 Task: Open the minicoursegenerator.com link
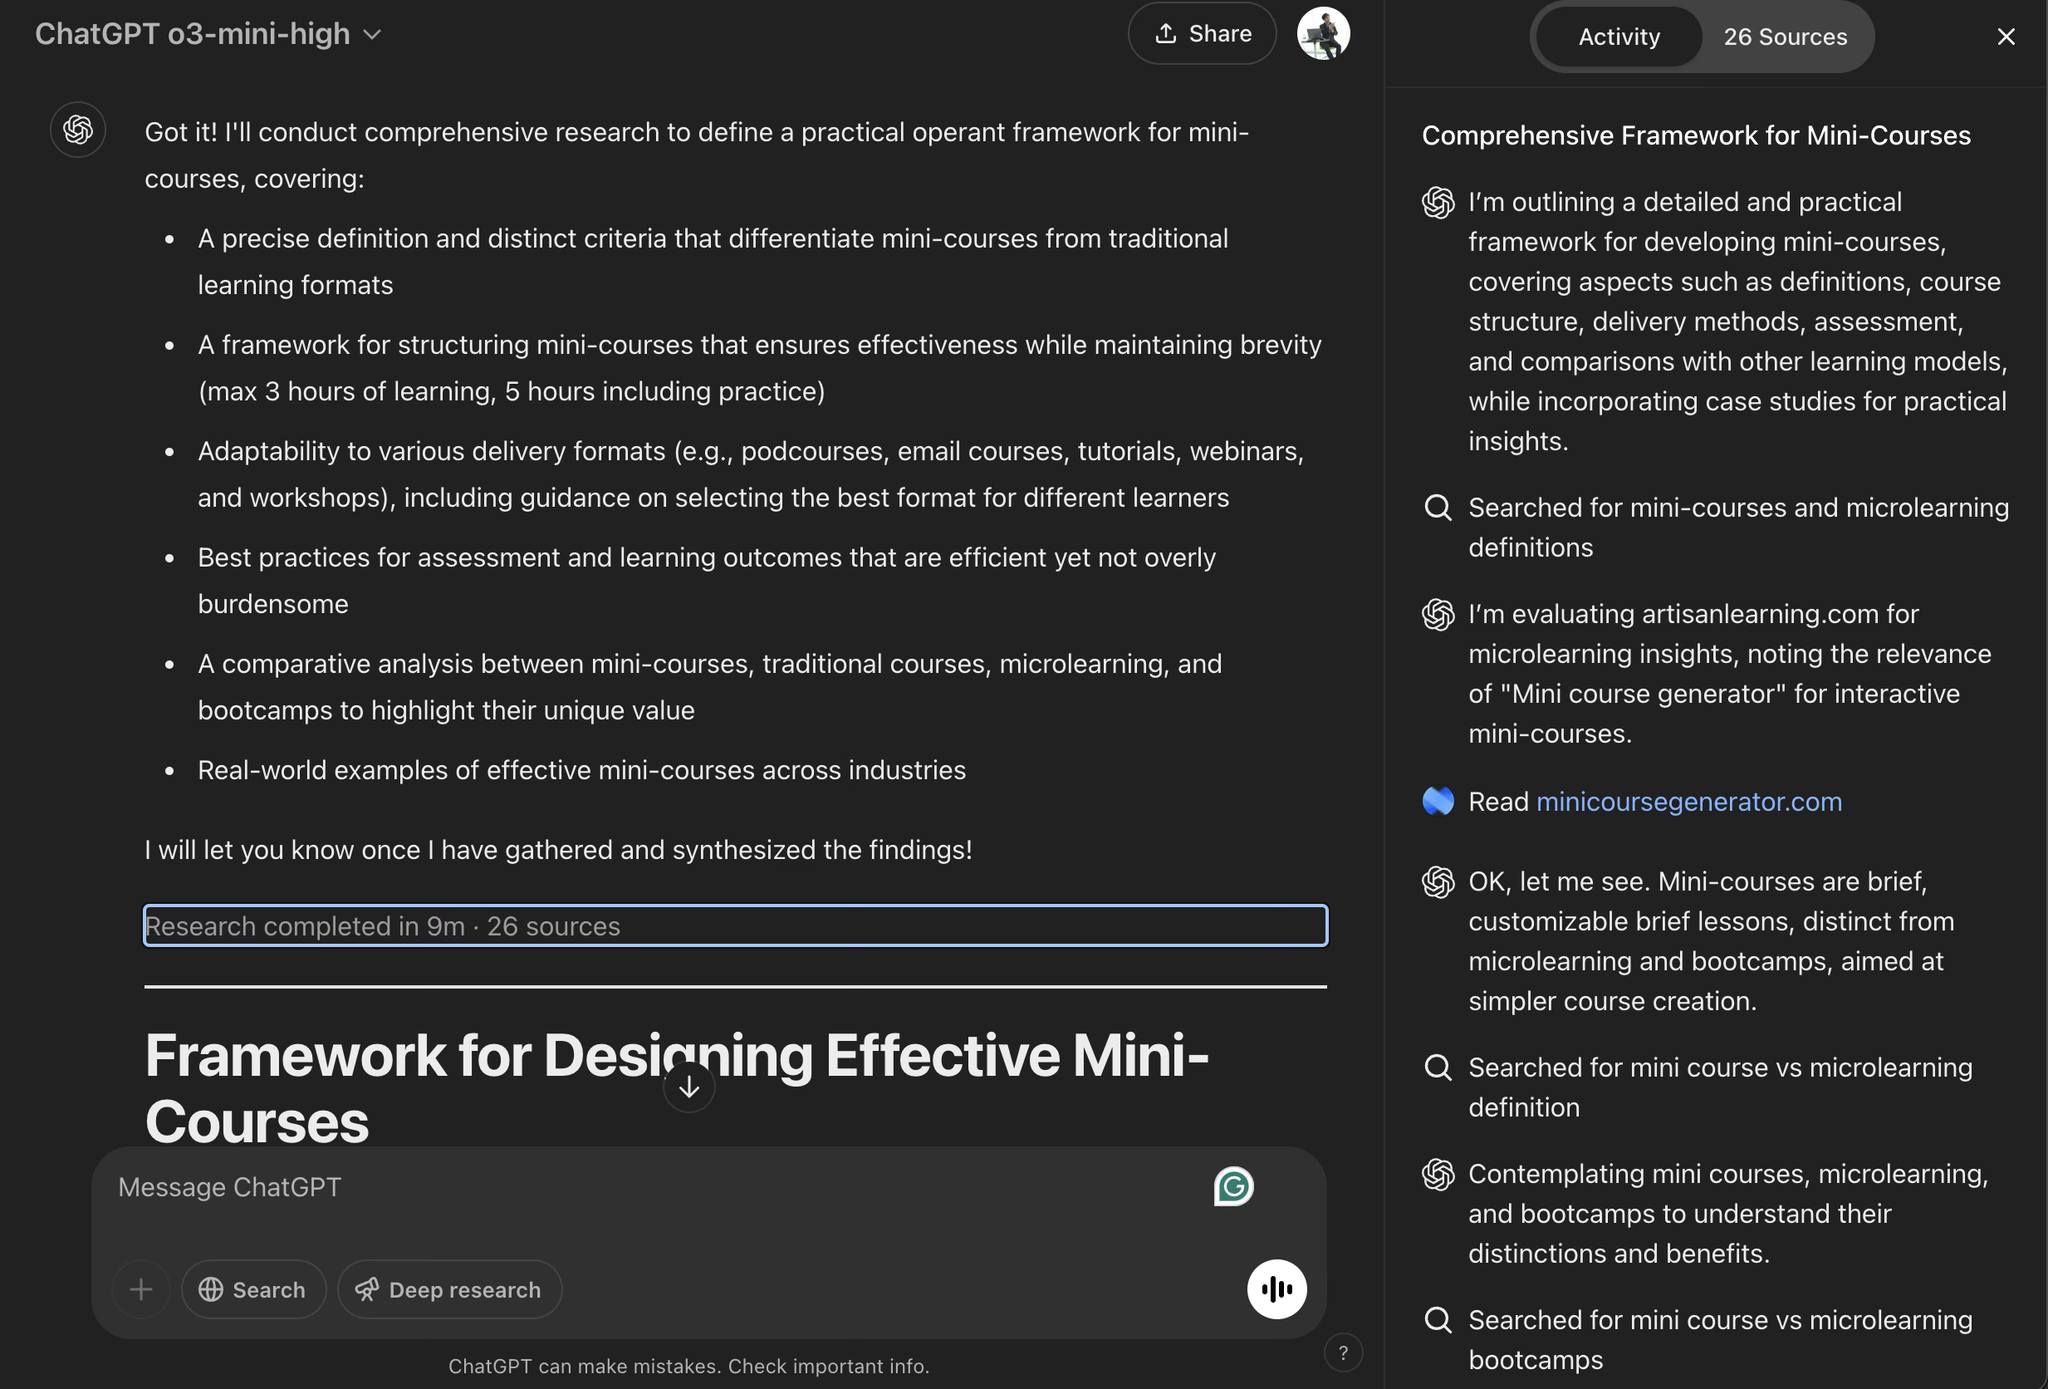pyautogui.click(x=1689, y=801)
